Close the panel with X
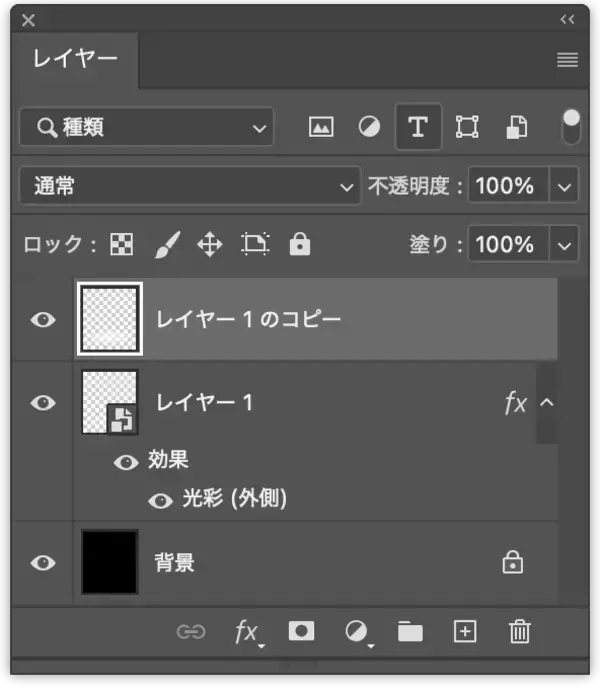Image resolution: width=600 pixels, height=689 pixels. [x=28, y=20]
